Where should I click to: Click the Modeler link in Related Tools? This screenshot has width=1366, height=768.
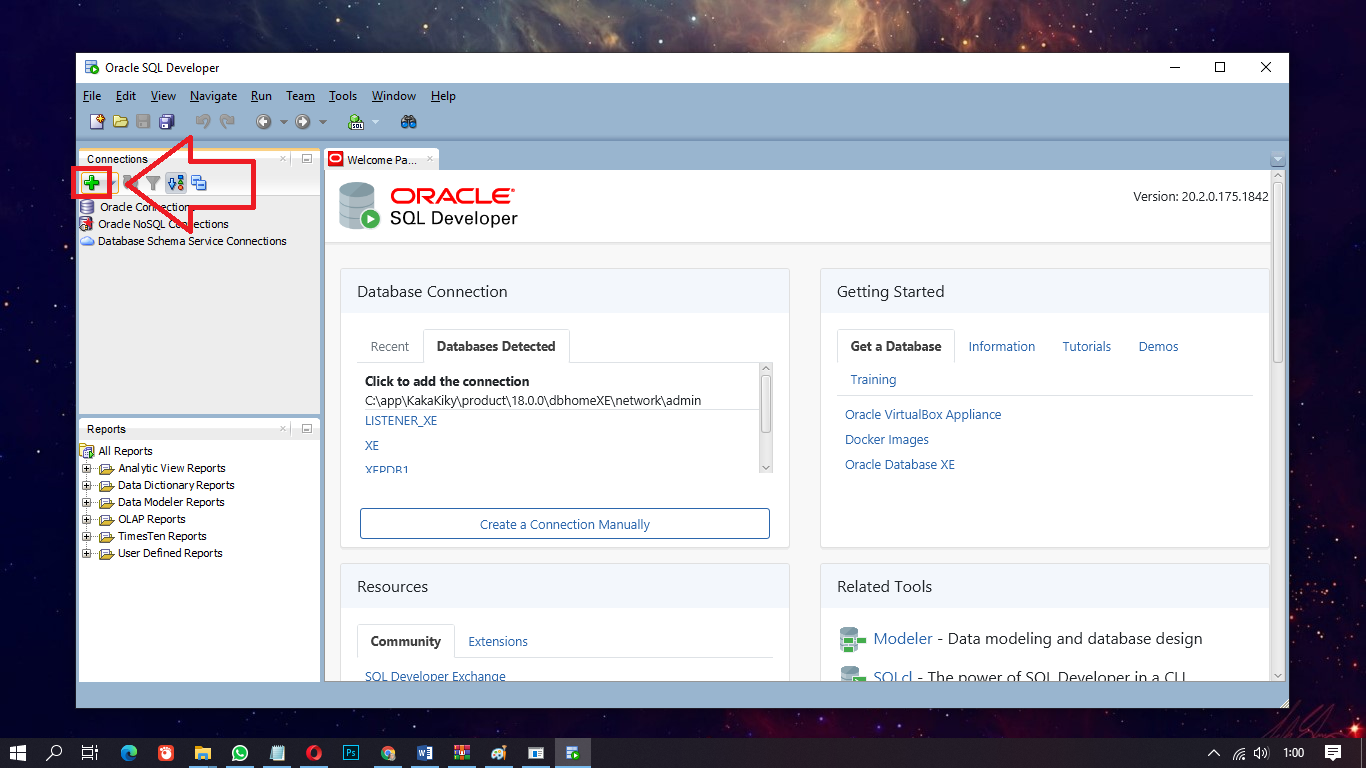(x=903, y=639)
